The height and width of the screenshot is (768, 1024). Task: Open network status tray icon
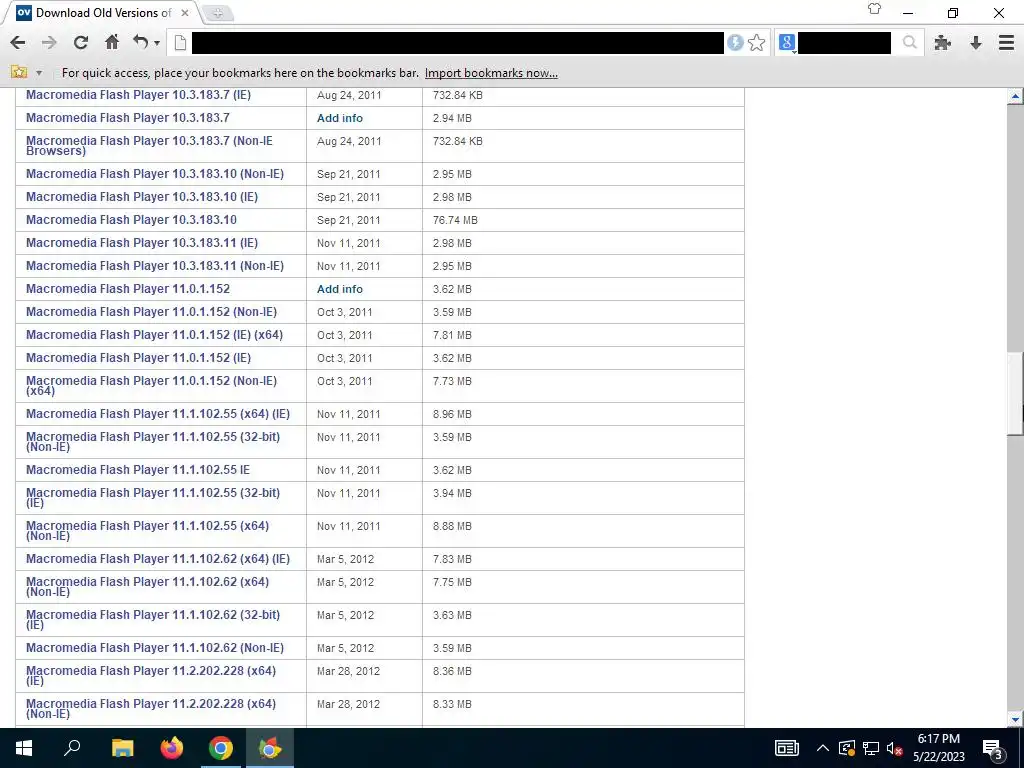pos(871,748)
